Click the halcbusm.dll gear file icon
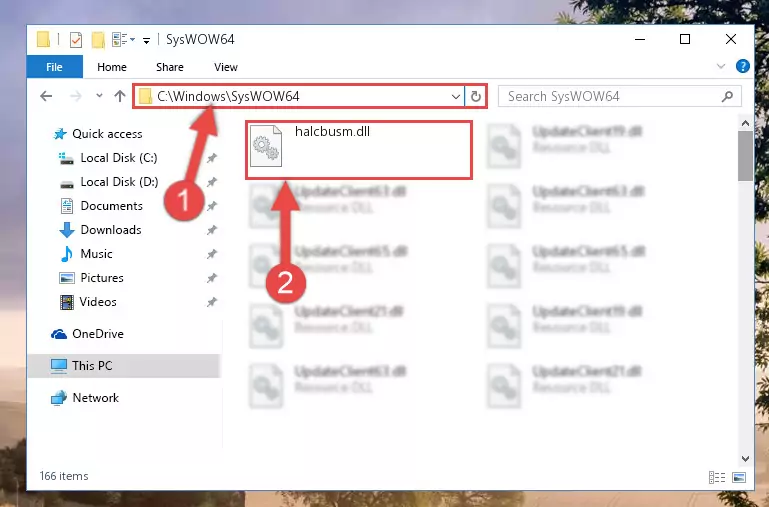The height and width of the screenshot is (507, 769). click(266, 146)
